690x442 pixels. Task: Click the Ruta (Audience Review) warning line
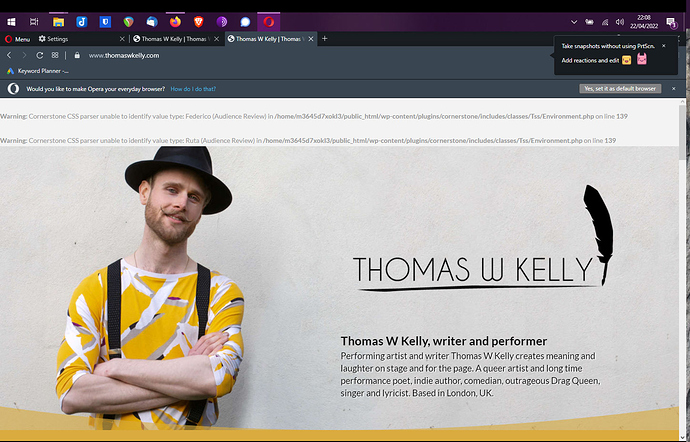pyautogui.click(x=308, y=141)
